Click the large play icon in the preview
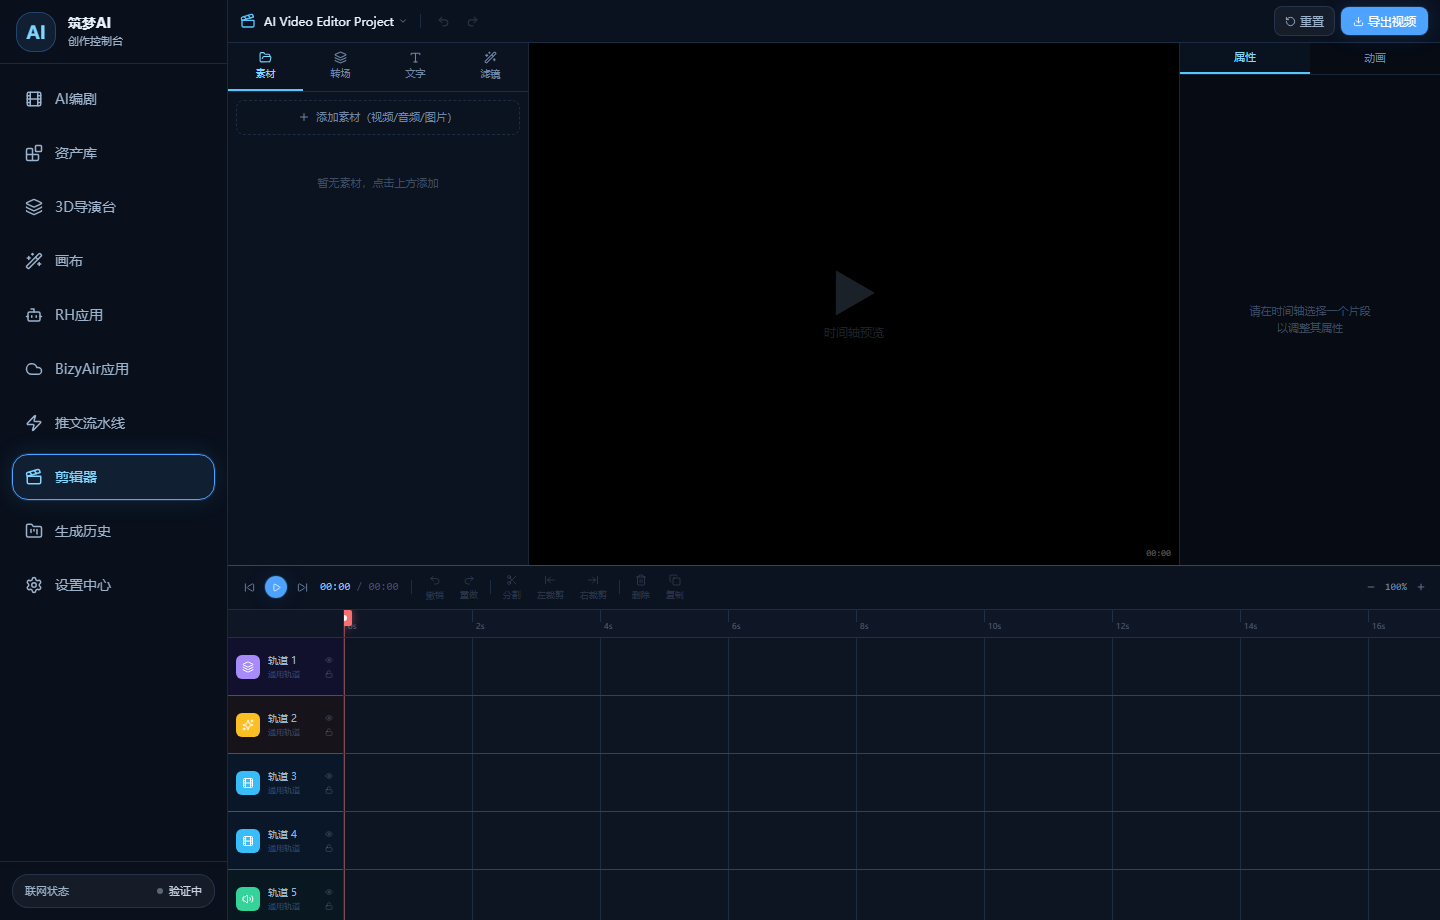This screenshot has height=920, width=1440. [x=854, y=293]
